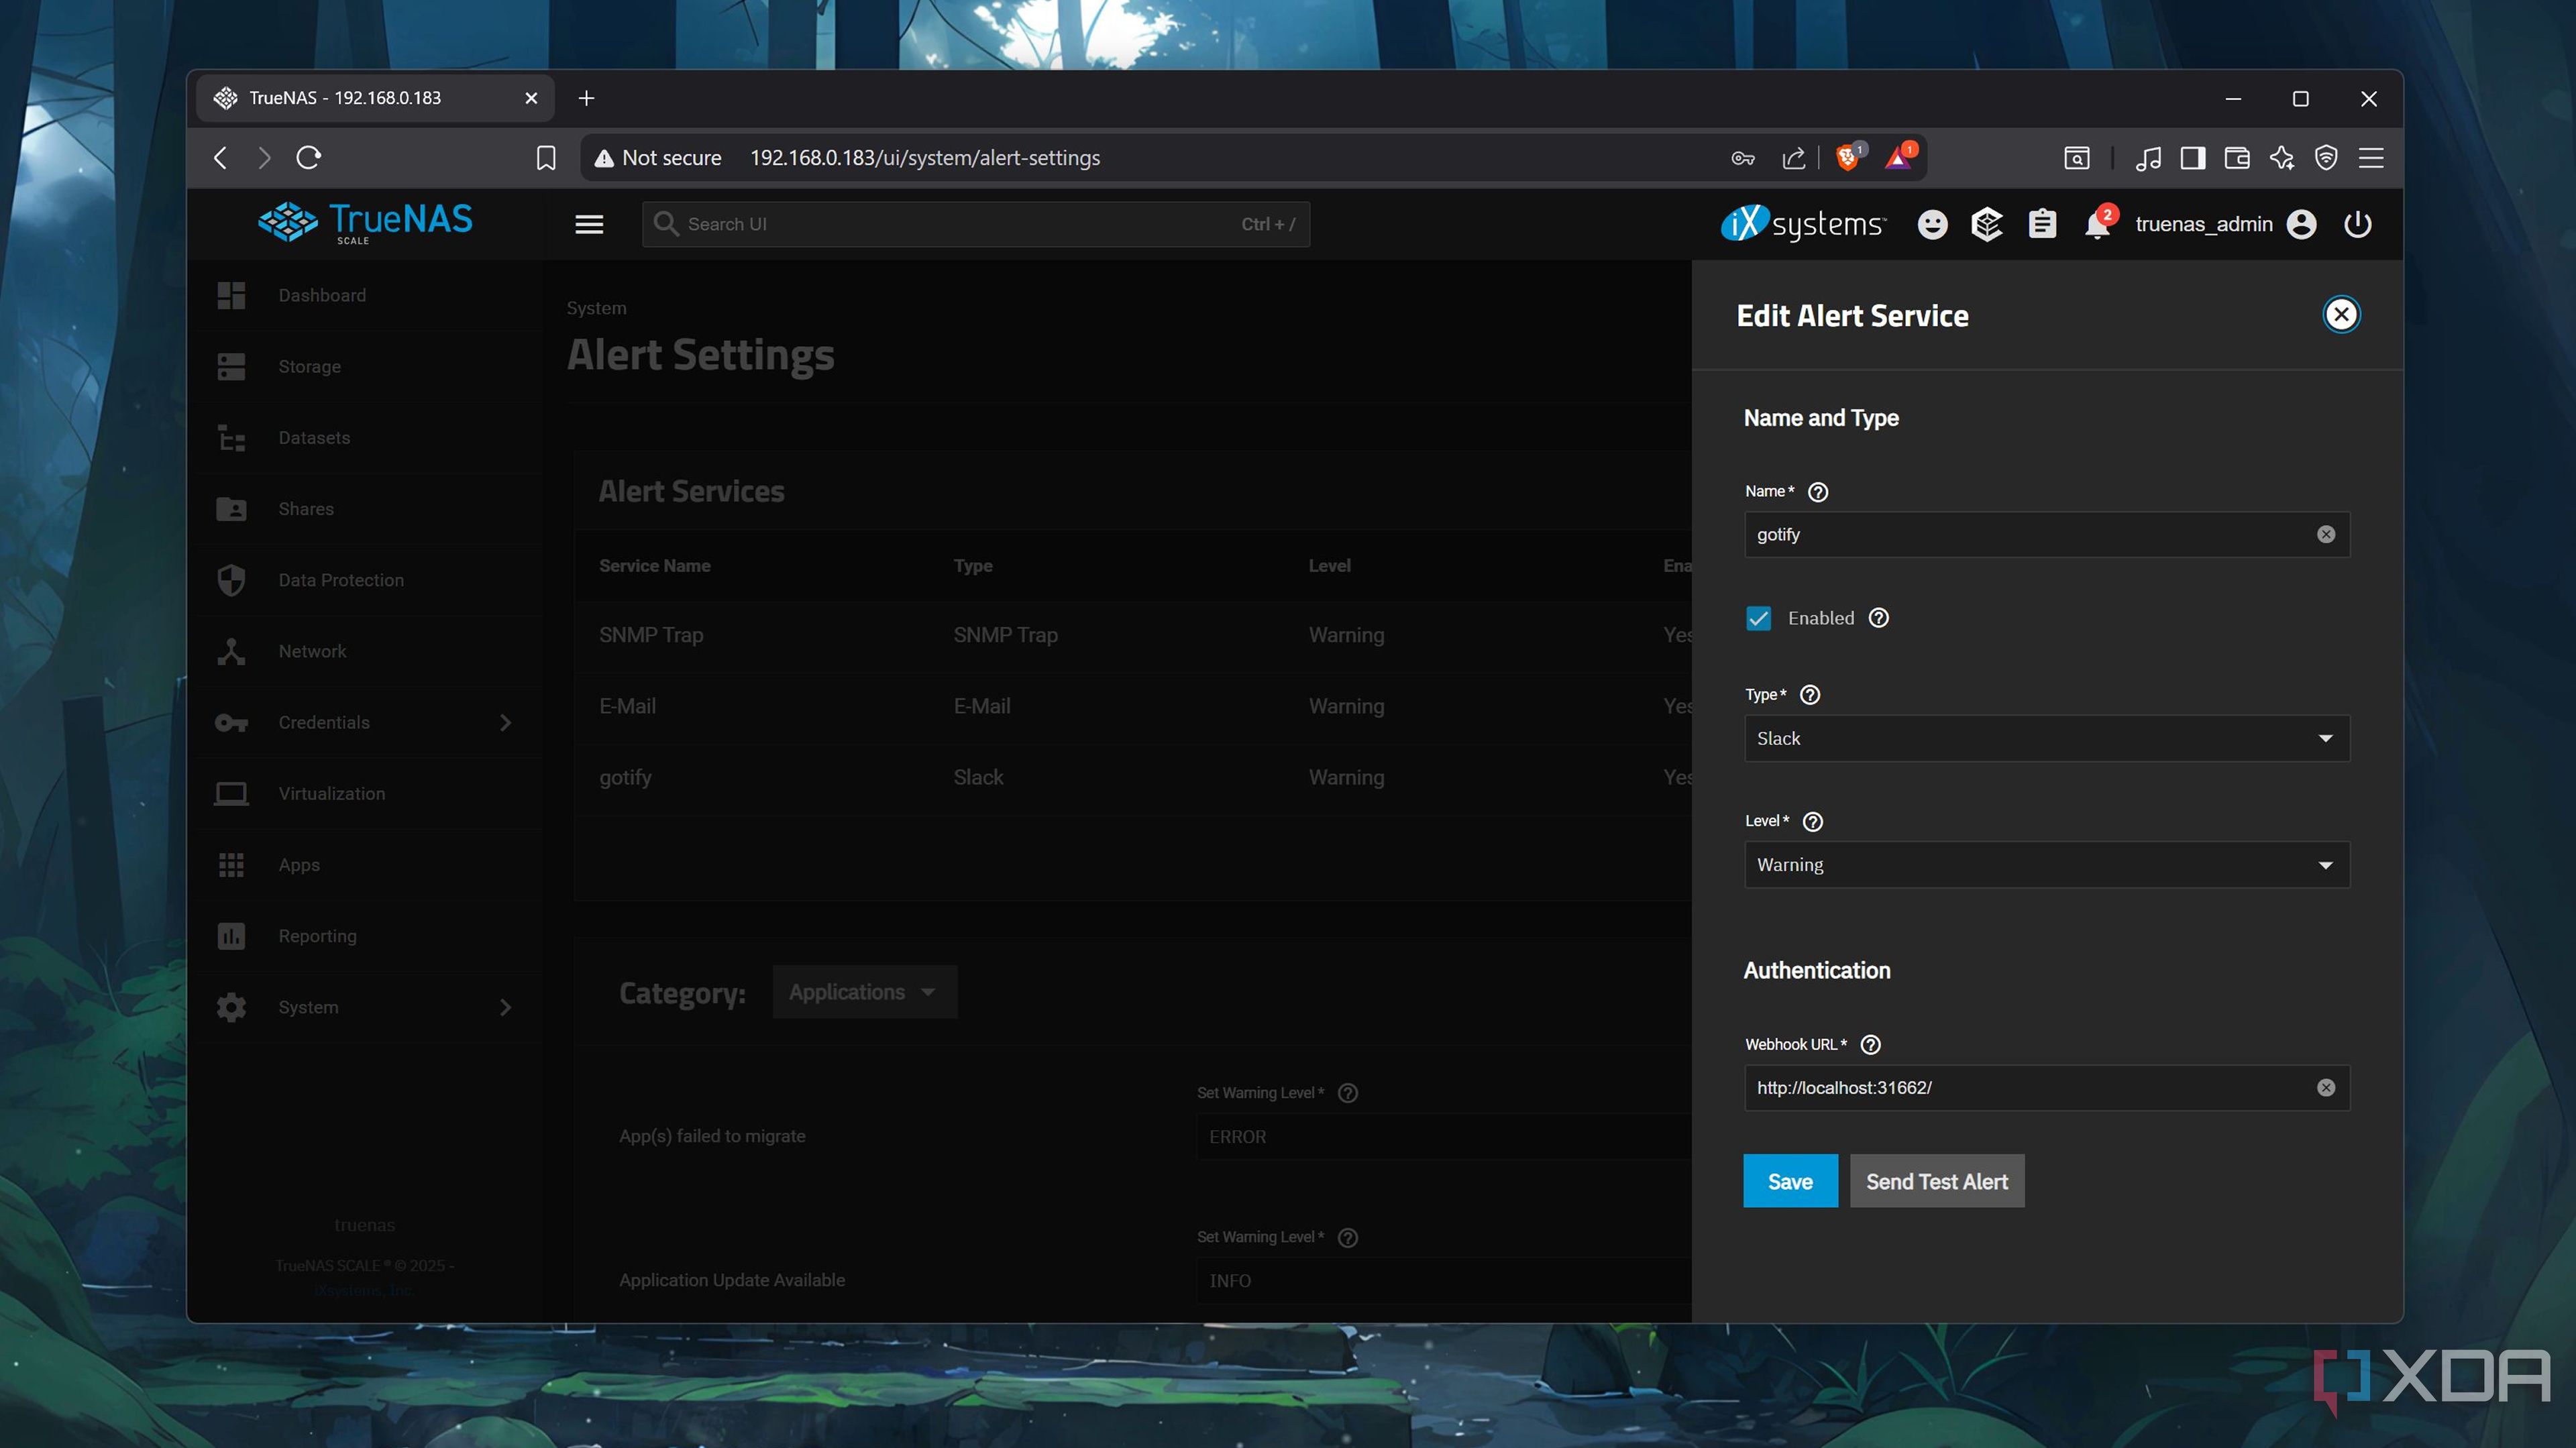
Task: Help icon for Application Update Available
Action: (1347, 1237)
